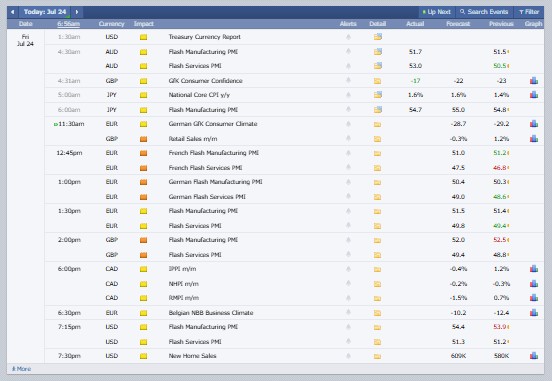Click the Graph column header

pyautogui.click(x=533, y=24)
